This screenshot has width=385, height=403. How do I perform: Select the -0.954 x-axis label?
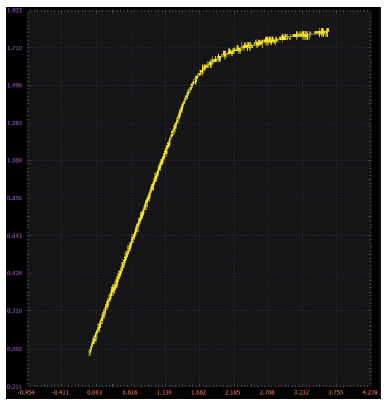[26, 393]
